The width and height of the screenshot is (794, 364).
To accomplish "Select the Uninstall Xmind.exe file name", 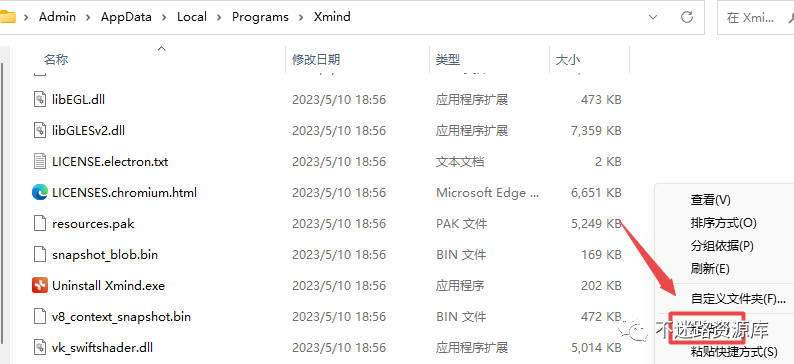I will tap(108, 286).
